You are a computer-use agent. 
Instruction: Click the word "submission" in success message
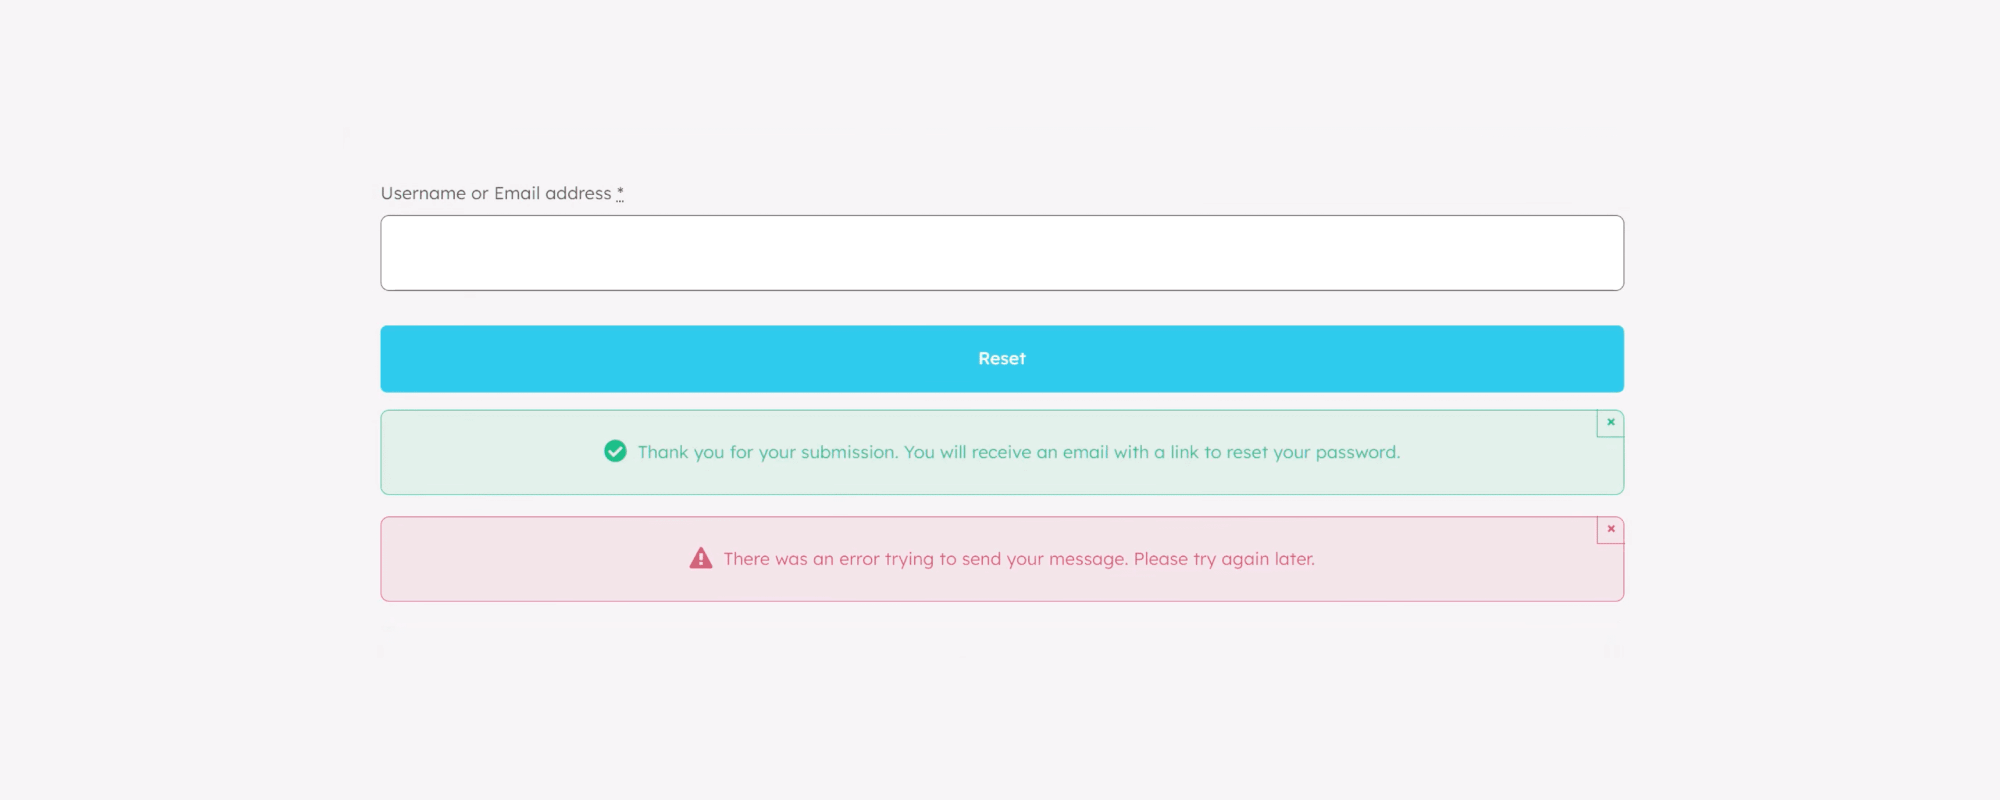(x=849, y=452)
